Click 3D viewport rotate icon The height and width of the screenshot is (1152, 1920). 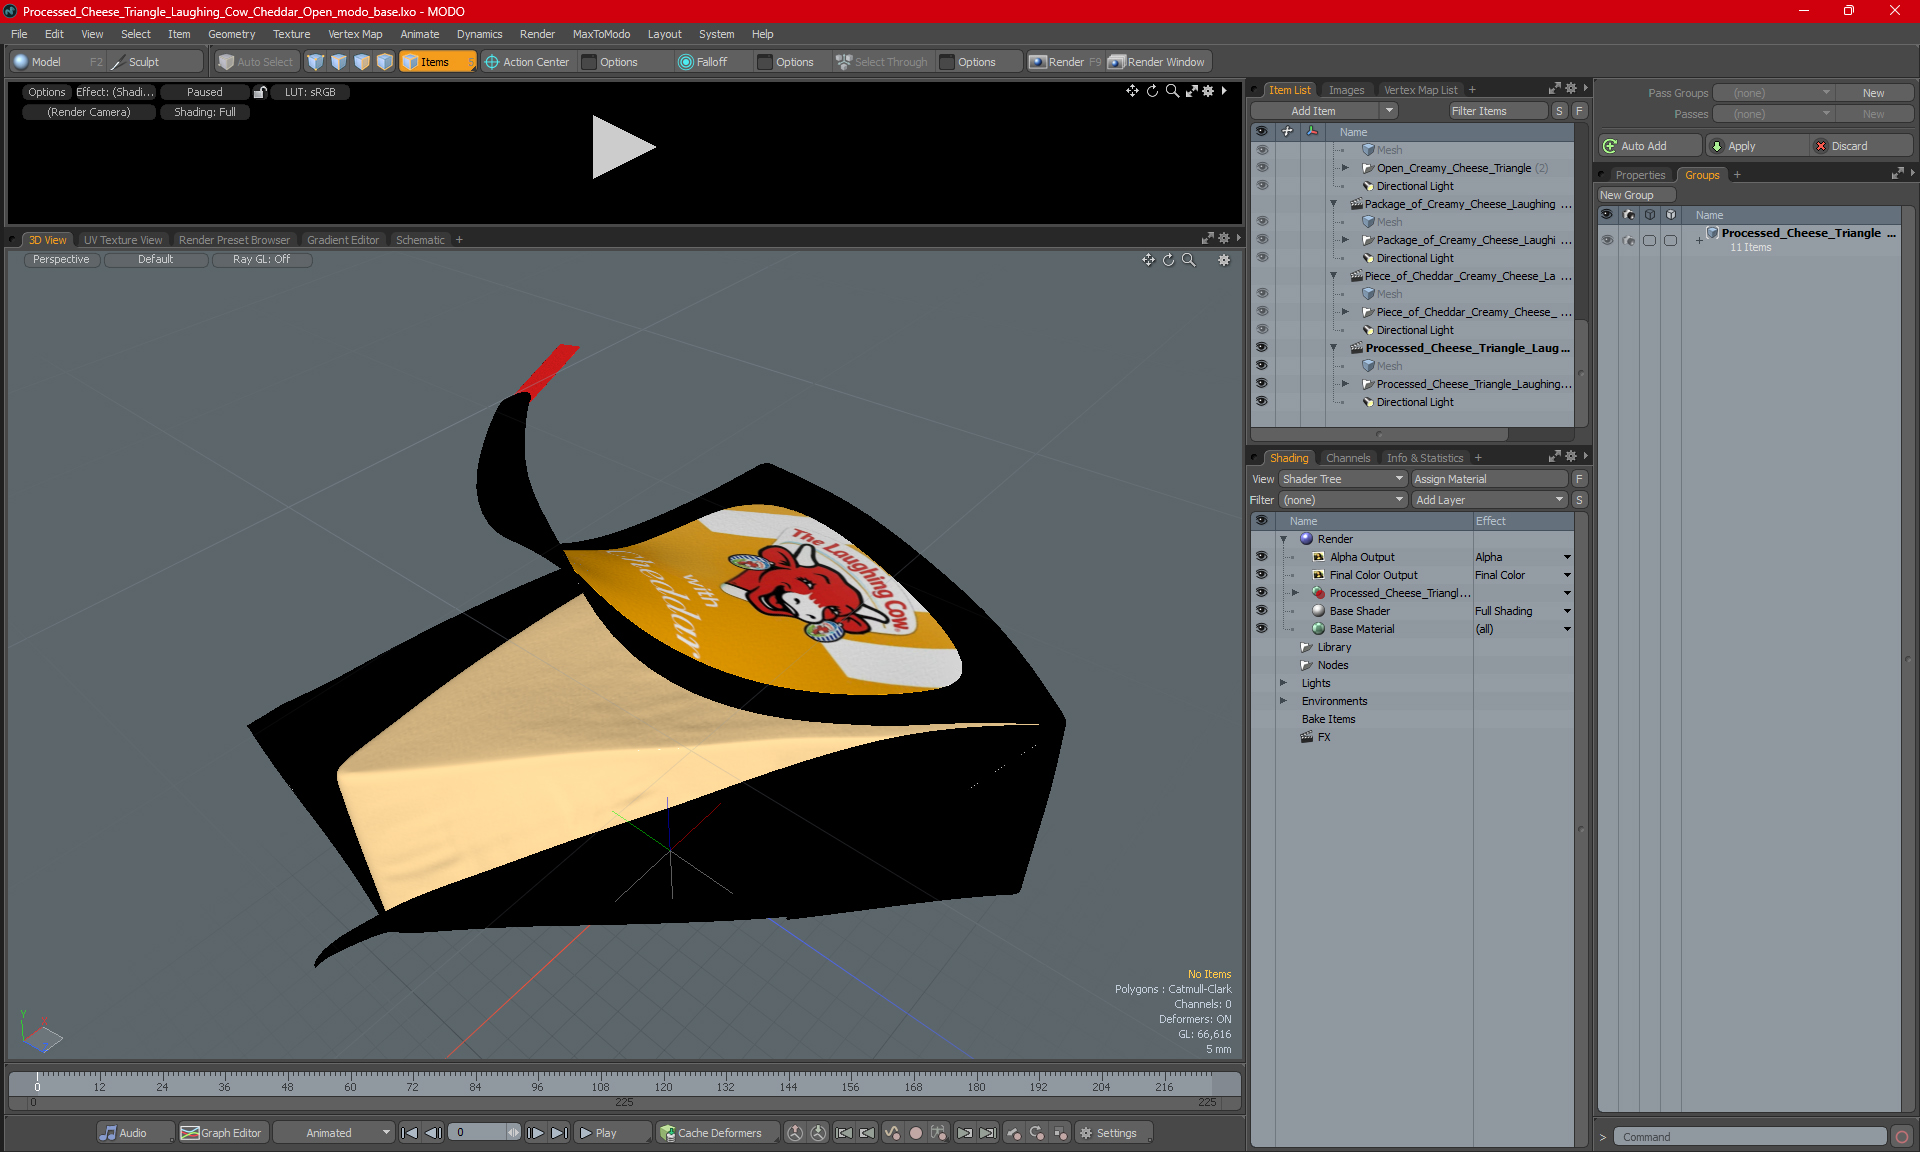click(1168, 260)
